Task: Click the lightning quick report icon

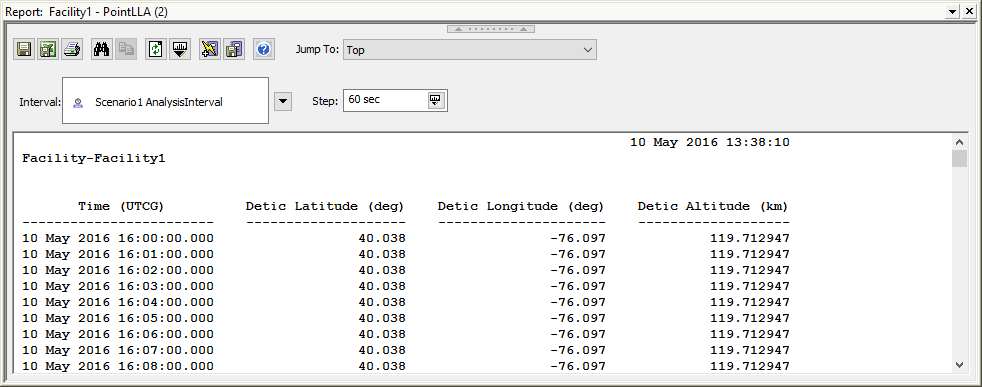Action: (210, 49)
